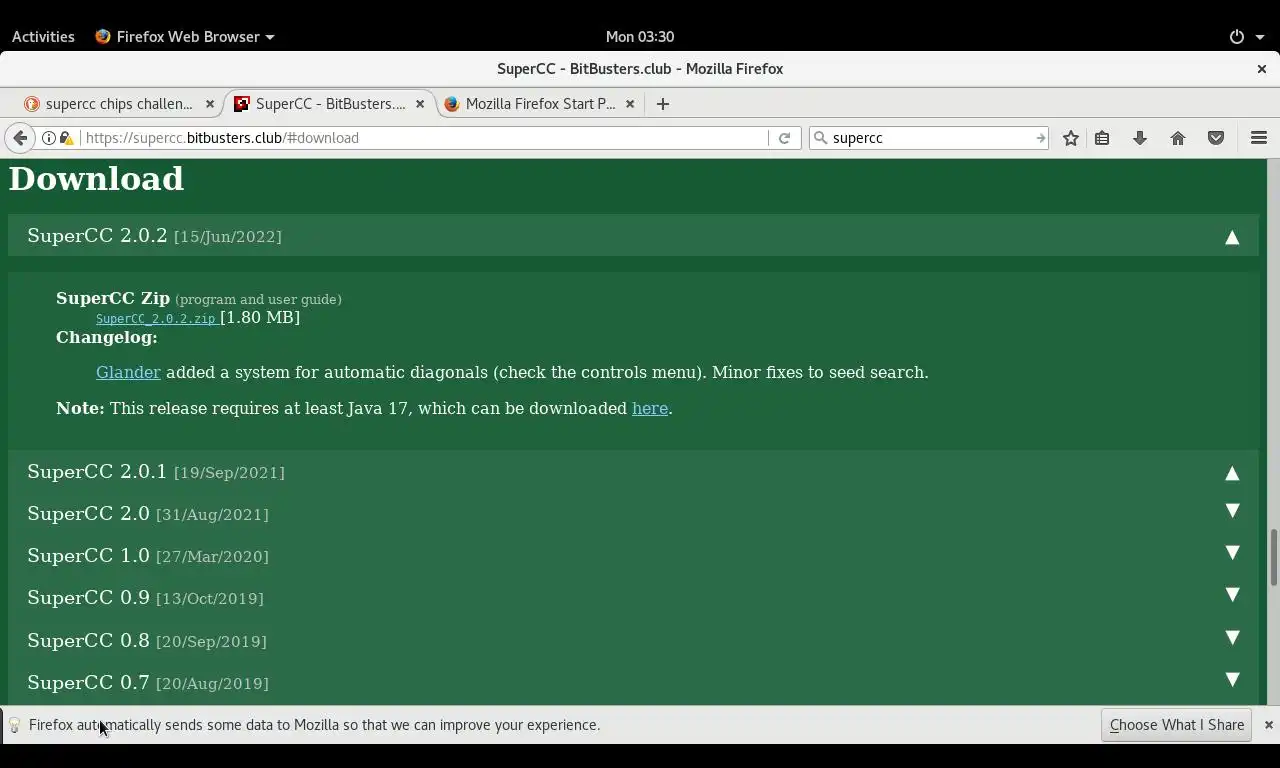
Task: Click the 'Download' page heading
Action: pos(96,178)
